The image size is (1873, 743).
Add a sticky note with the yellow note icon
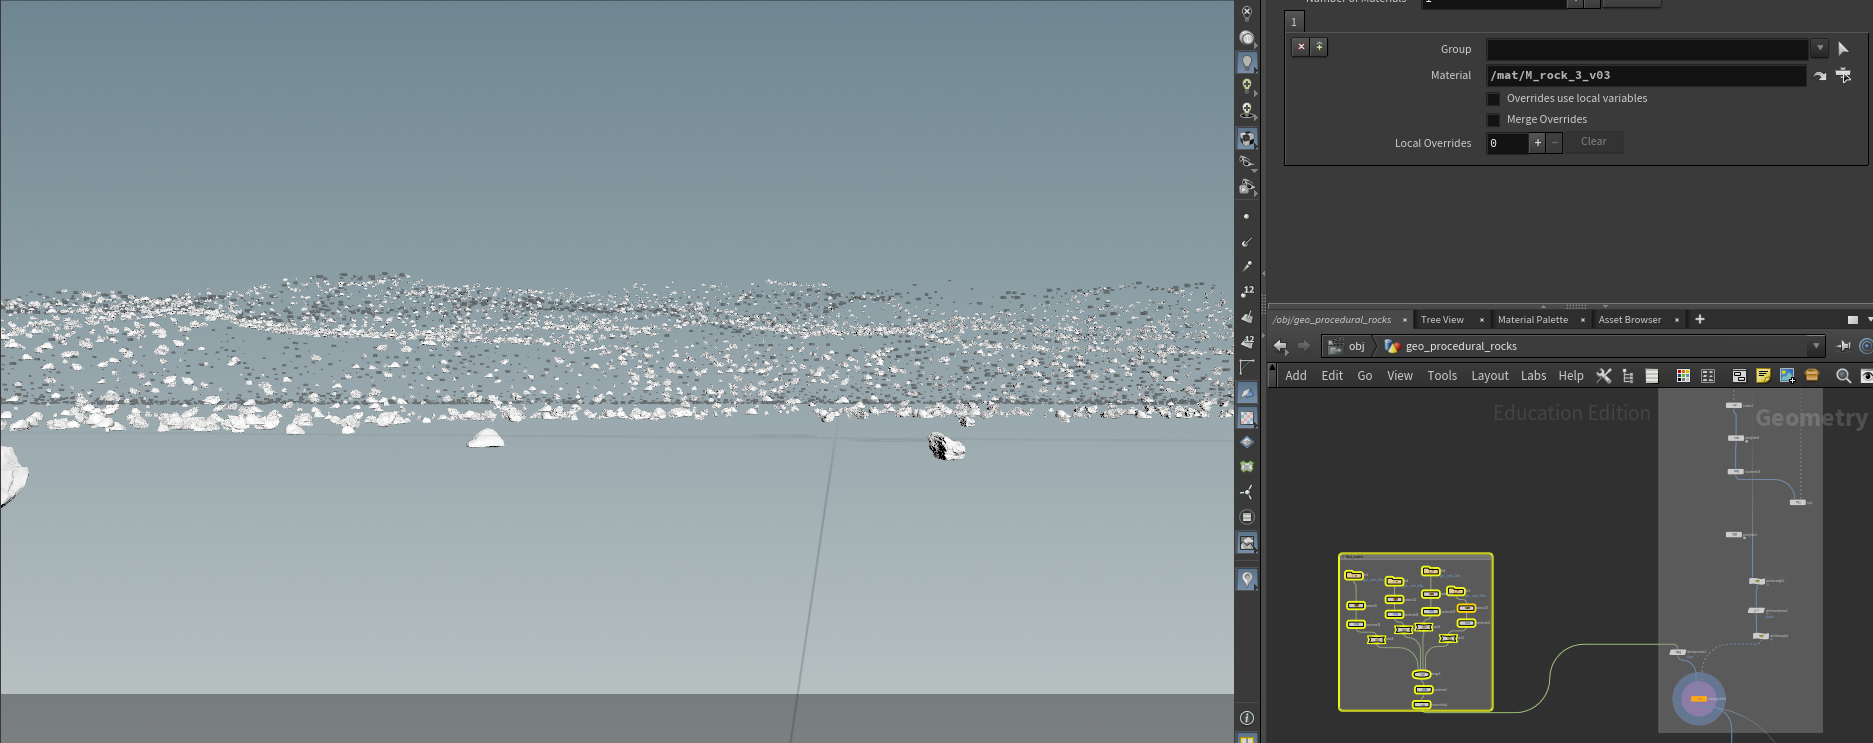(1763, 376)
